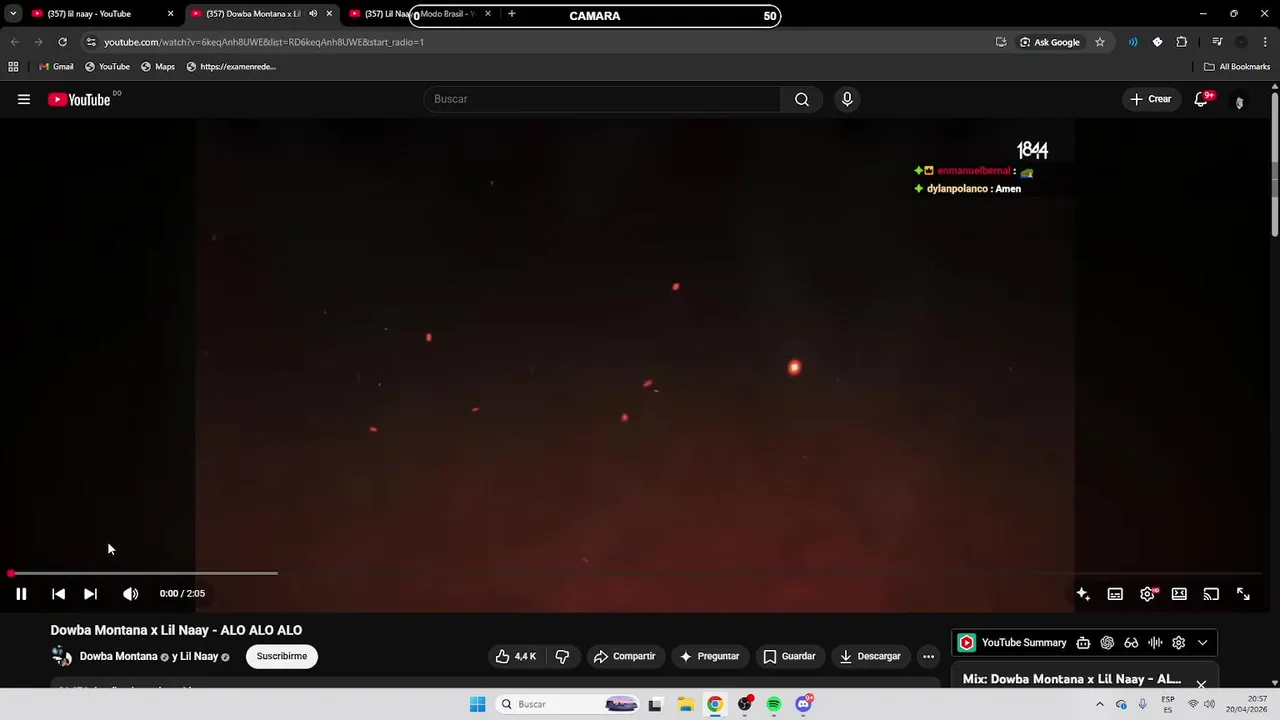1280x720 pixels.
Task: Open the media control music-note icon
Action: (1217, 42)
